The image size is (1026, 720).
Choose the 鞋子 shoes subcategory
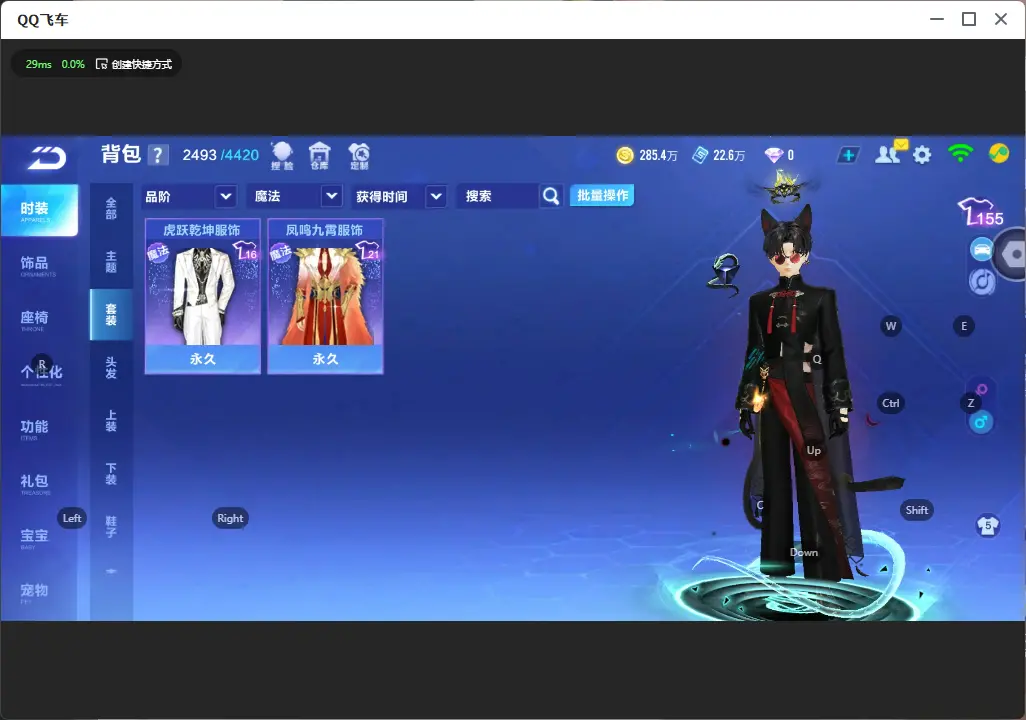[111, 527]
